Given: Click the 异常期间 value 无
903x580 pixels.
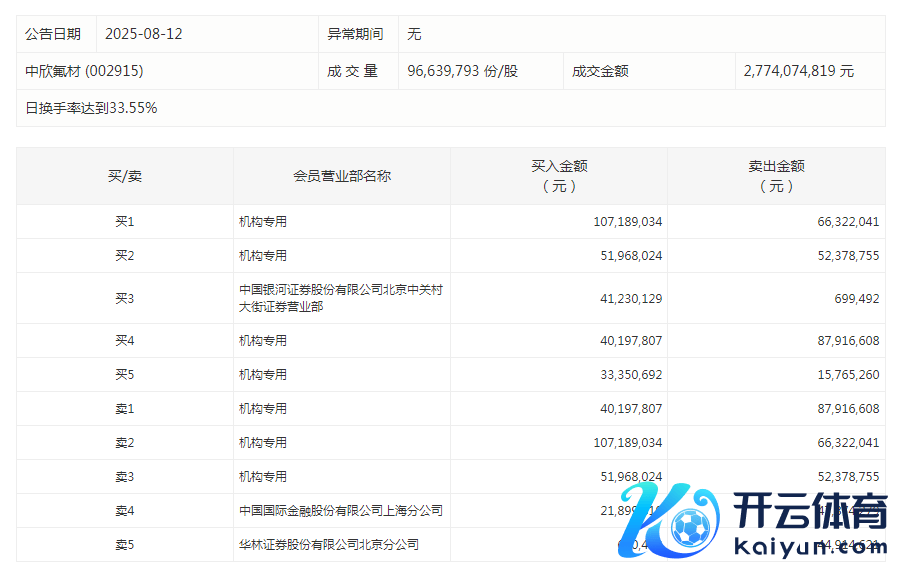Looking at the screenshot, I should pyautogui.click(x=414, y=34).
